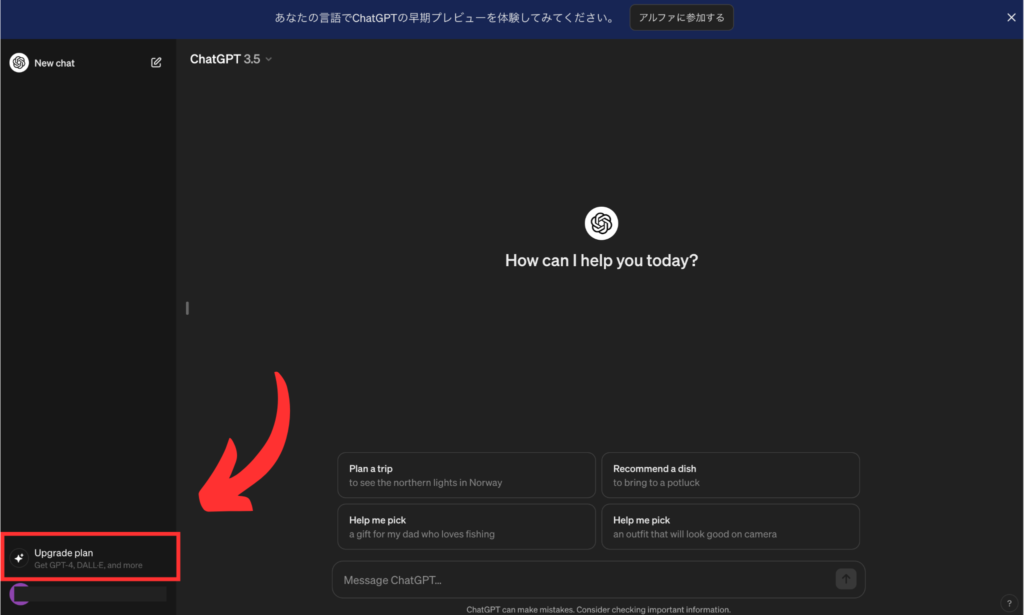Open help via the question mark icon
Image resolution: width=1024 pixels, height=615 pixels.
pos(1008,602)
